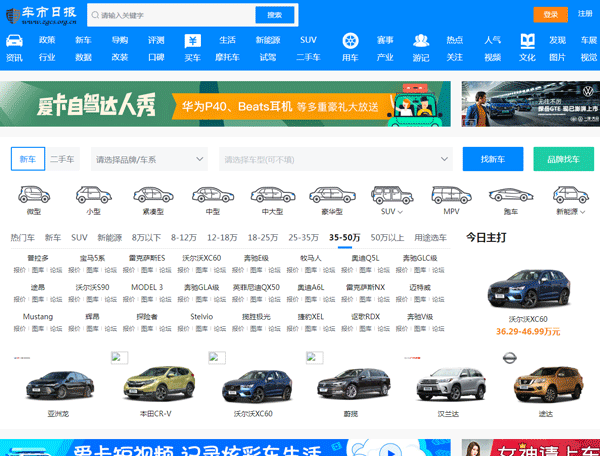Click the 今日主打 沃尔沃XC60 car image

pos(528,288)
